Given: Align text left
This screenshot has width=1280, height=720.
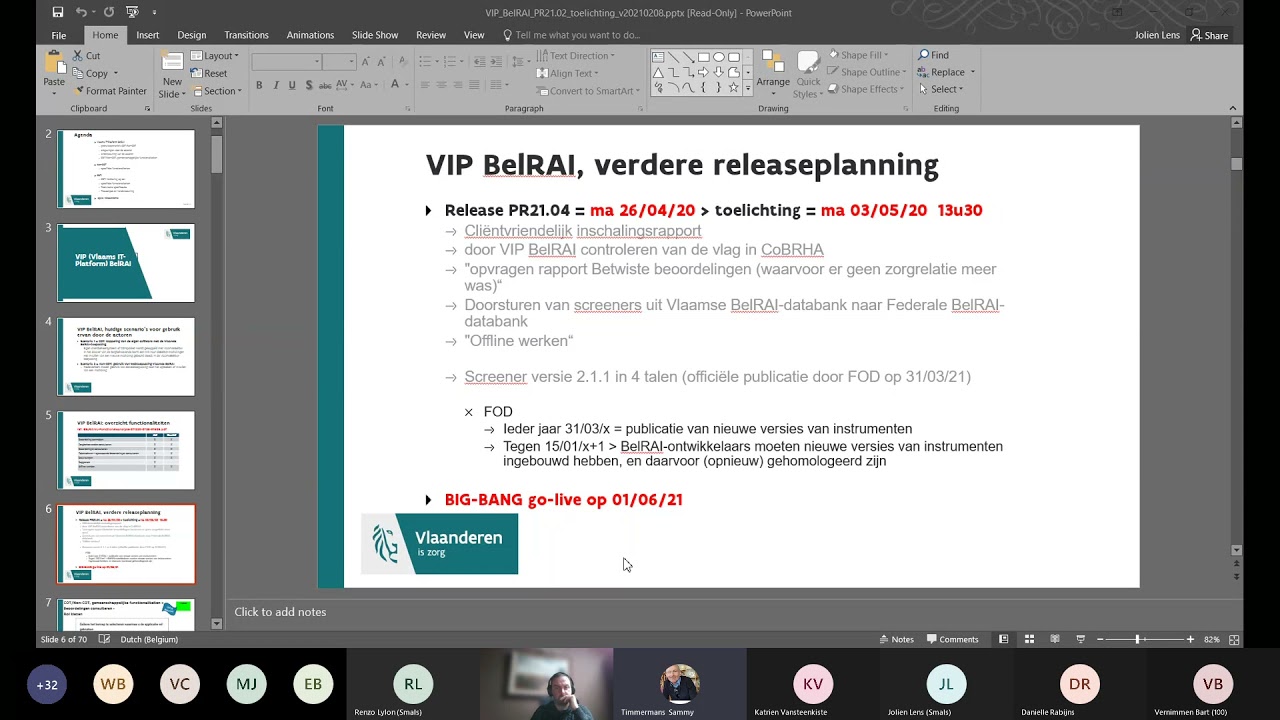Looking at the screenshot, I should [x=425, y=85].
